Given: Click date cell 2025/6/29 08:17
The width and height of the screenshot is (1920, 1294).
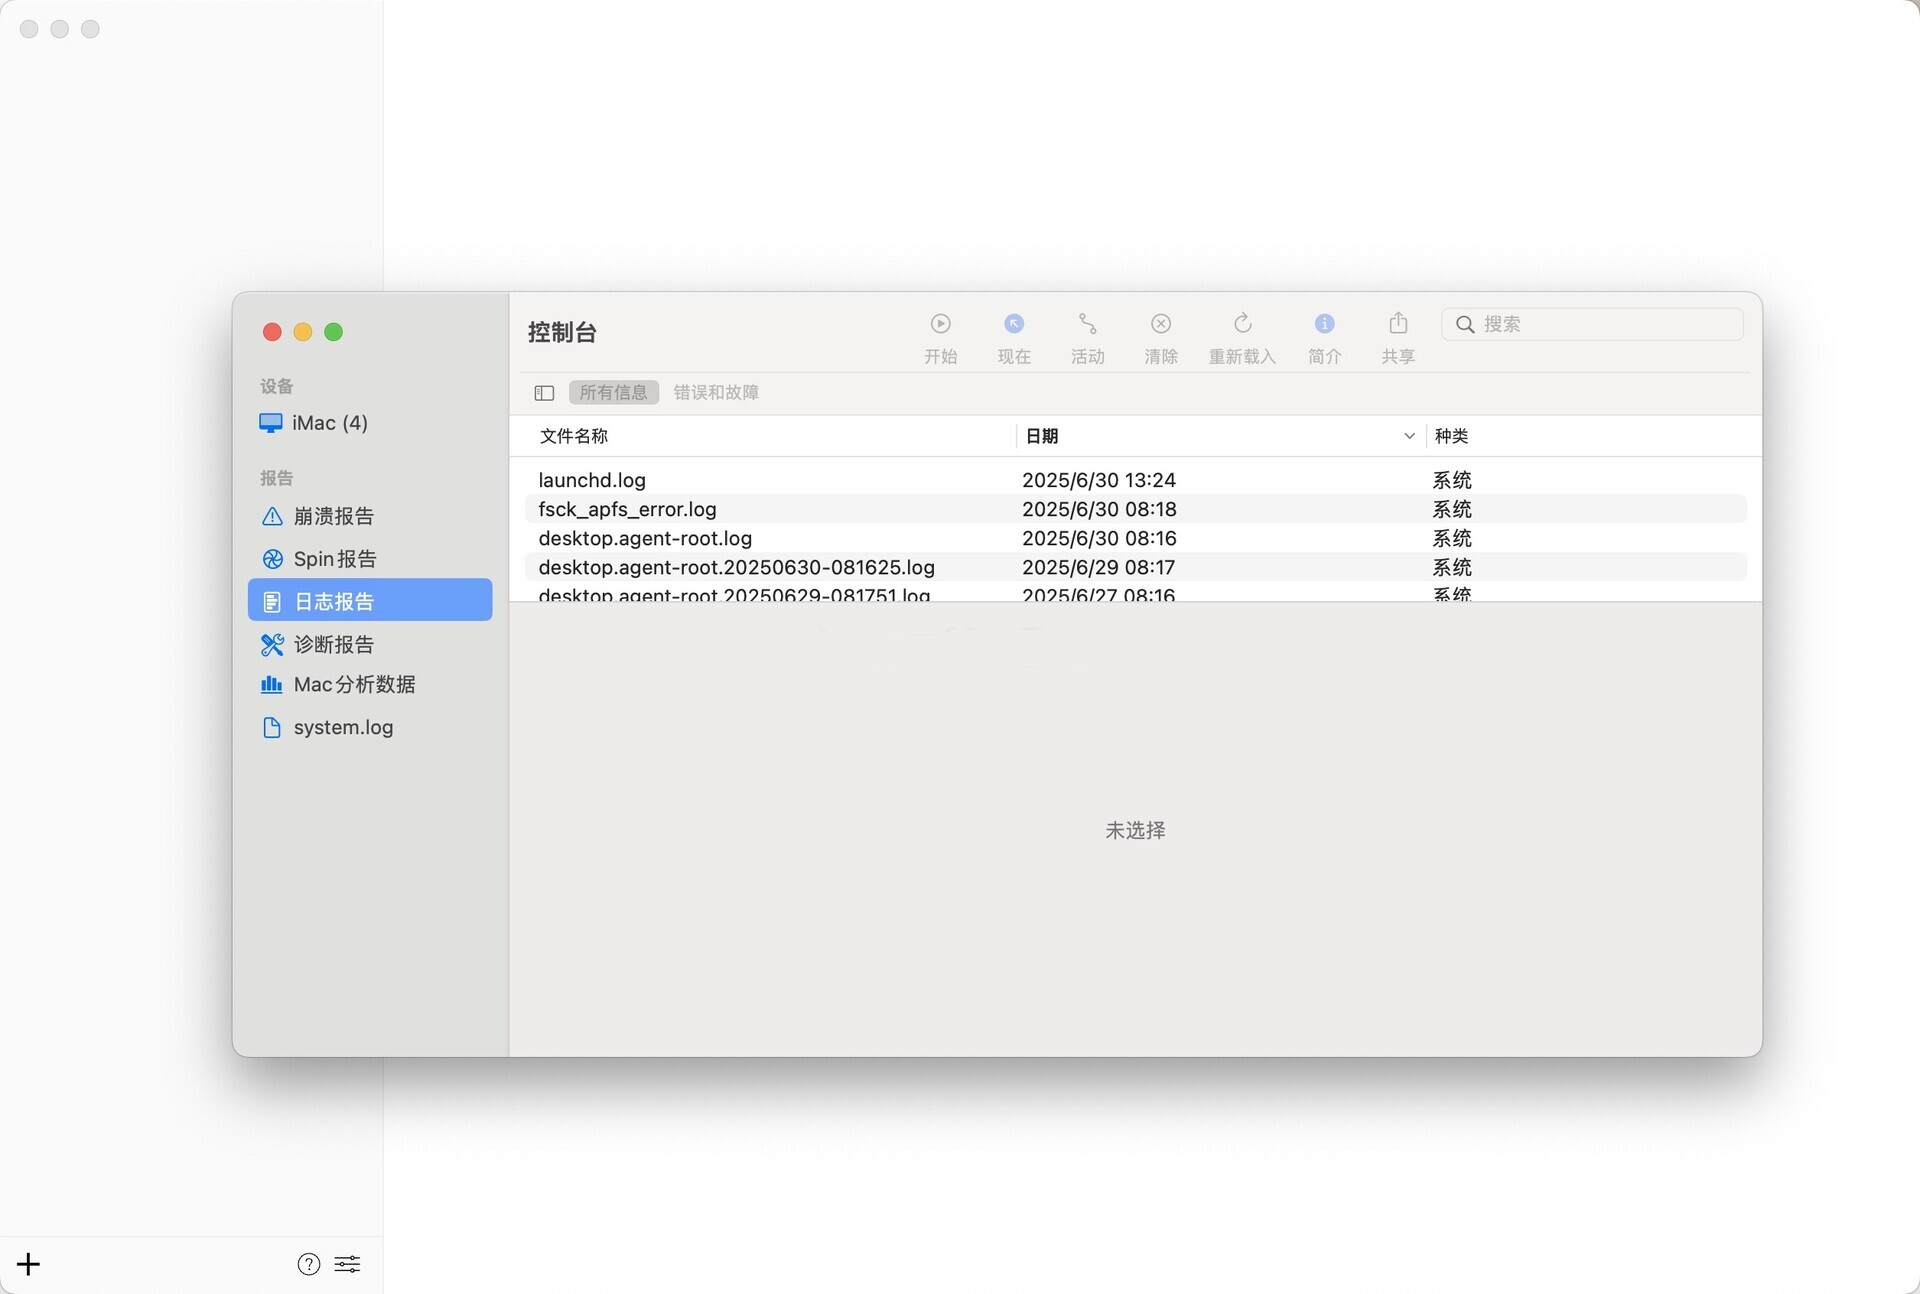Looking at the screenshot, I should (1098, 567).
